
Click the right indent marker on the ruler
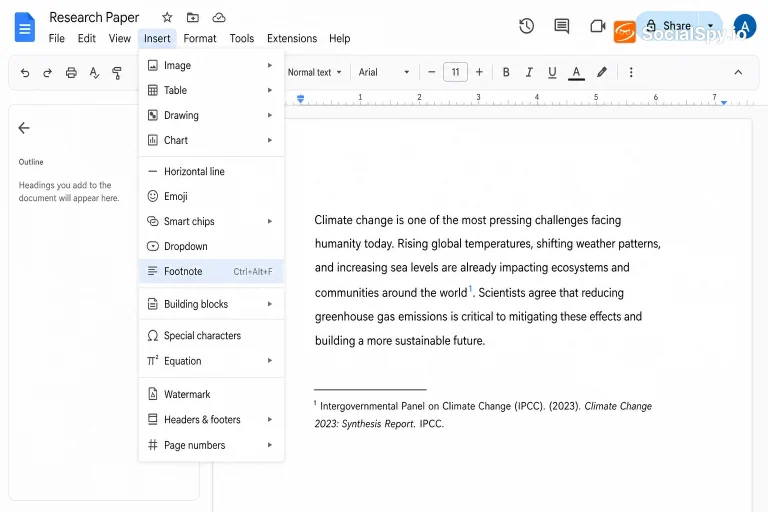(724, 102)
